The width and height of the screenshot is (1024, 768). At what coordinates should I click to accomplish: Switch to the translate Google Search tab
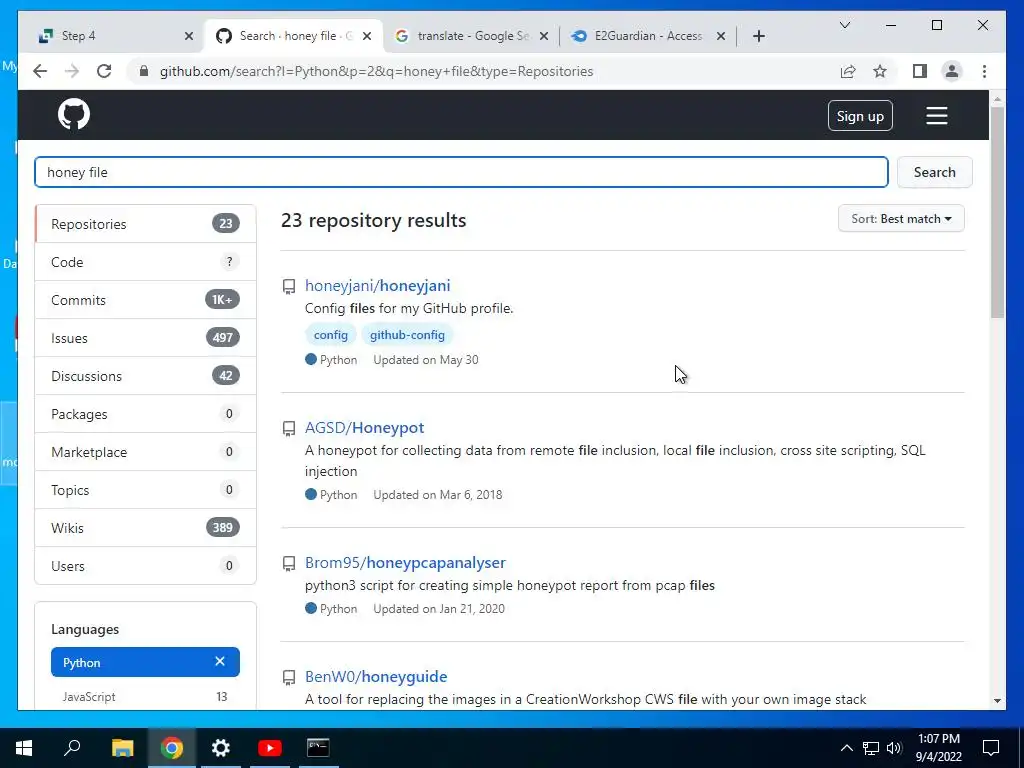[x=470, y=36]
